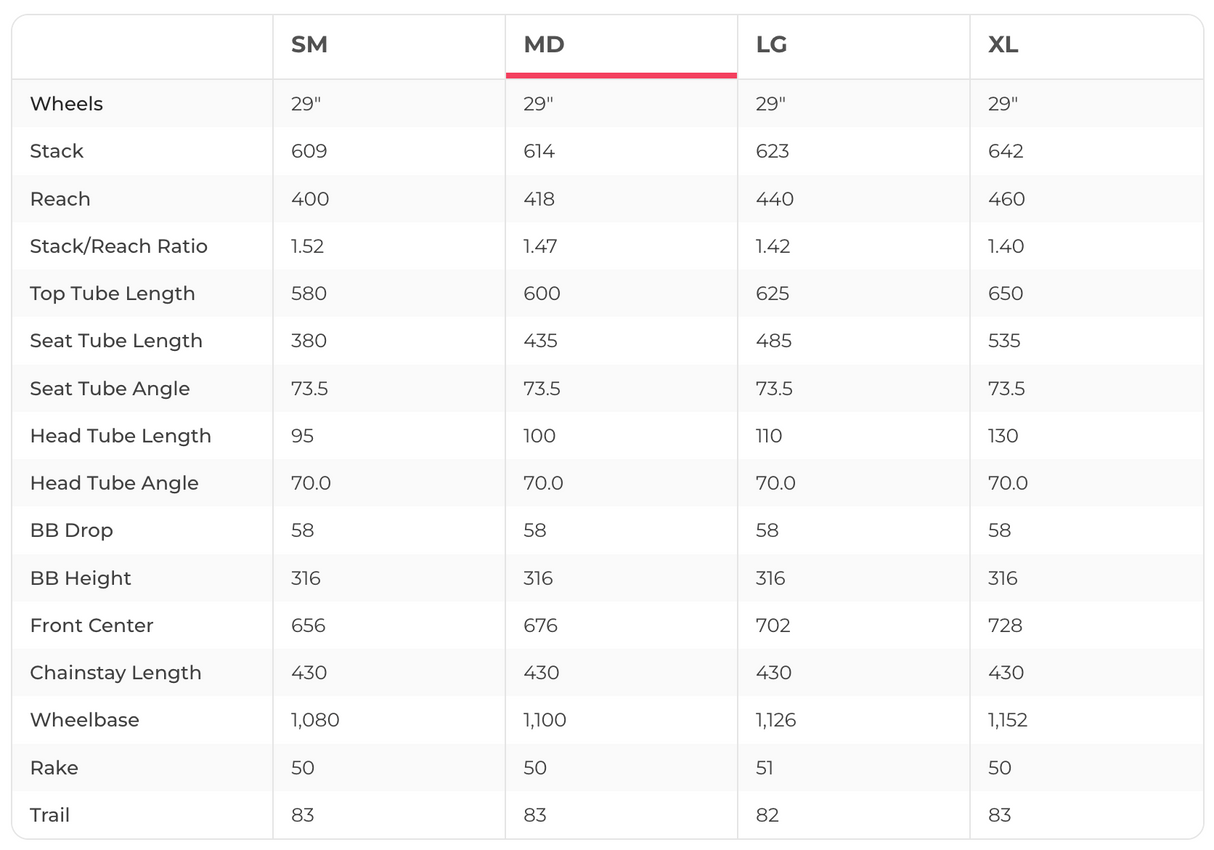The width and height of the screenshot is (1214, 850).
Task: Click the Trail row label
Action: tap(50, 815)
